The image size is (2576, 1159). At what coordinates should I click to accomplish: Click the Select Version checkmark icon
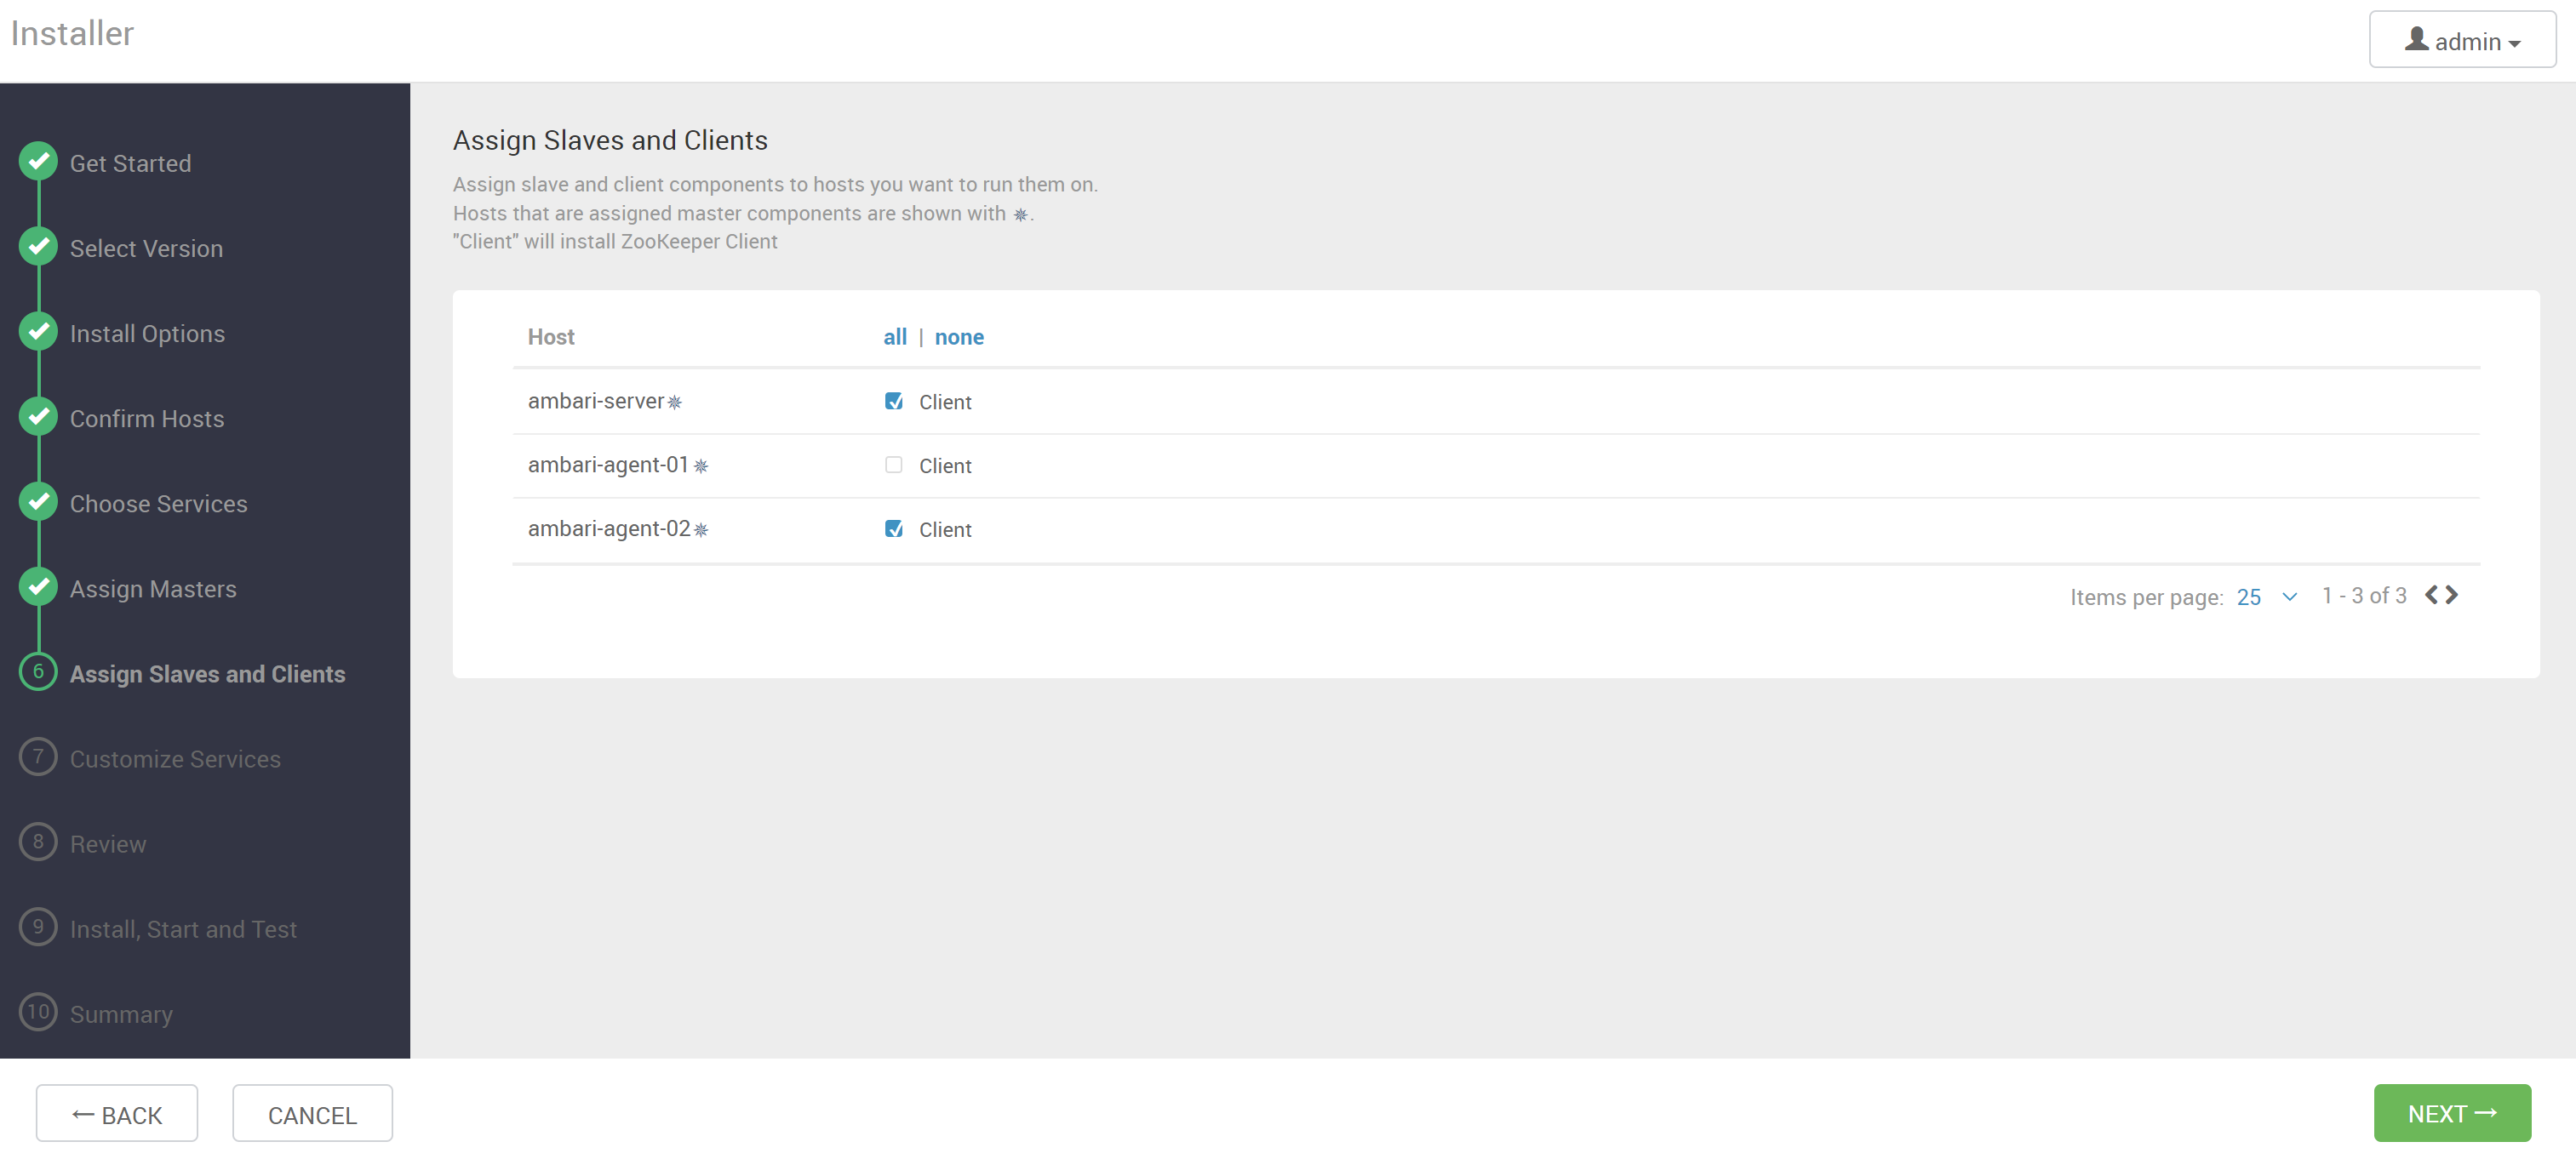(x=38, y=247)
